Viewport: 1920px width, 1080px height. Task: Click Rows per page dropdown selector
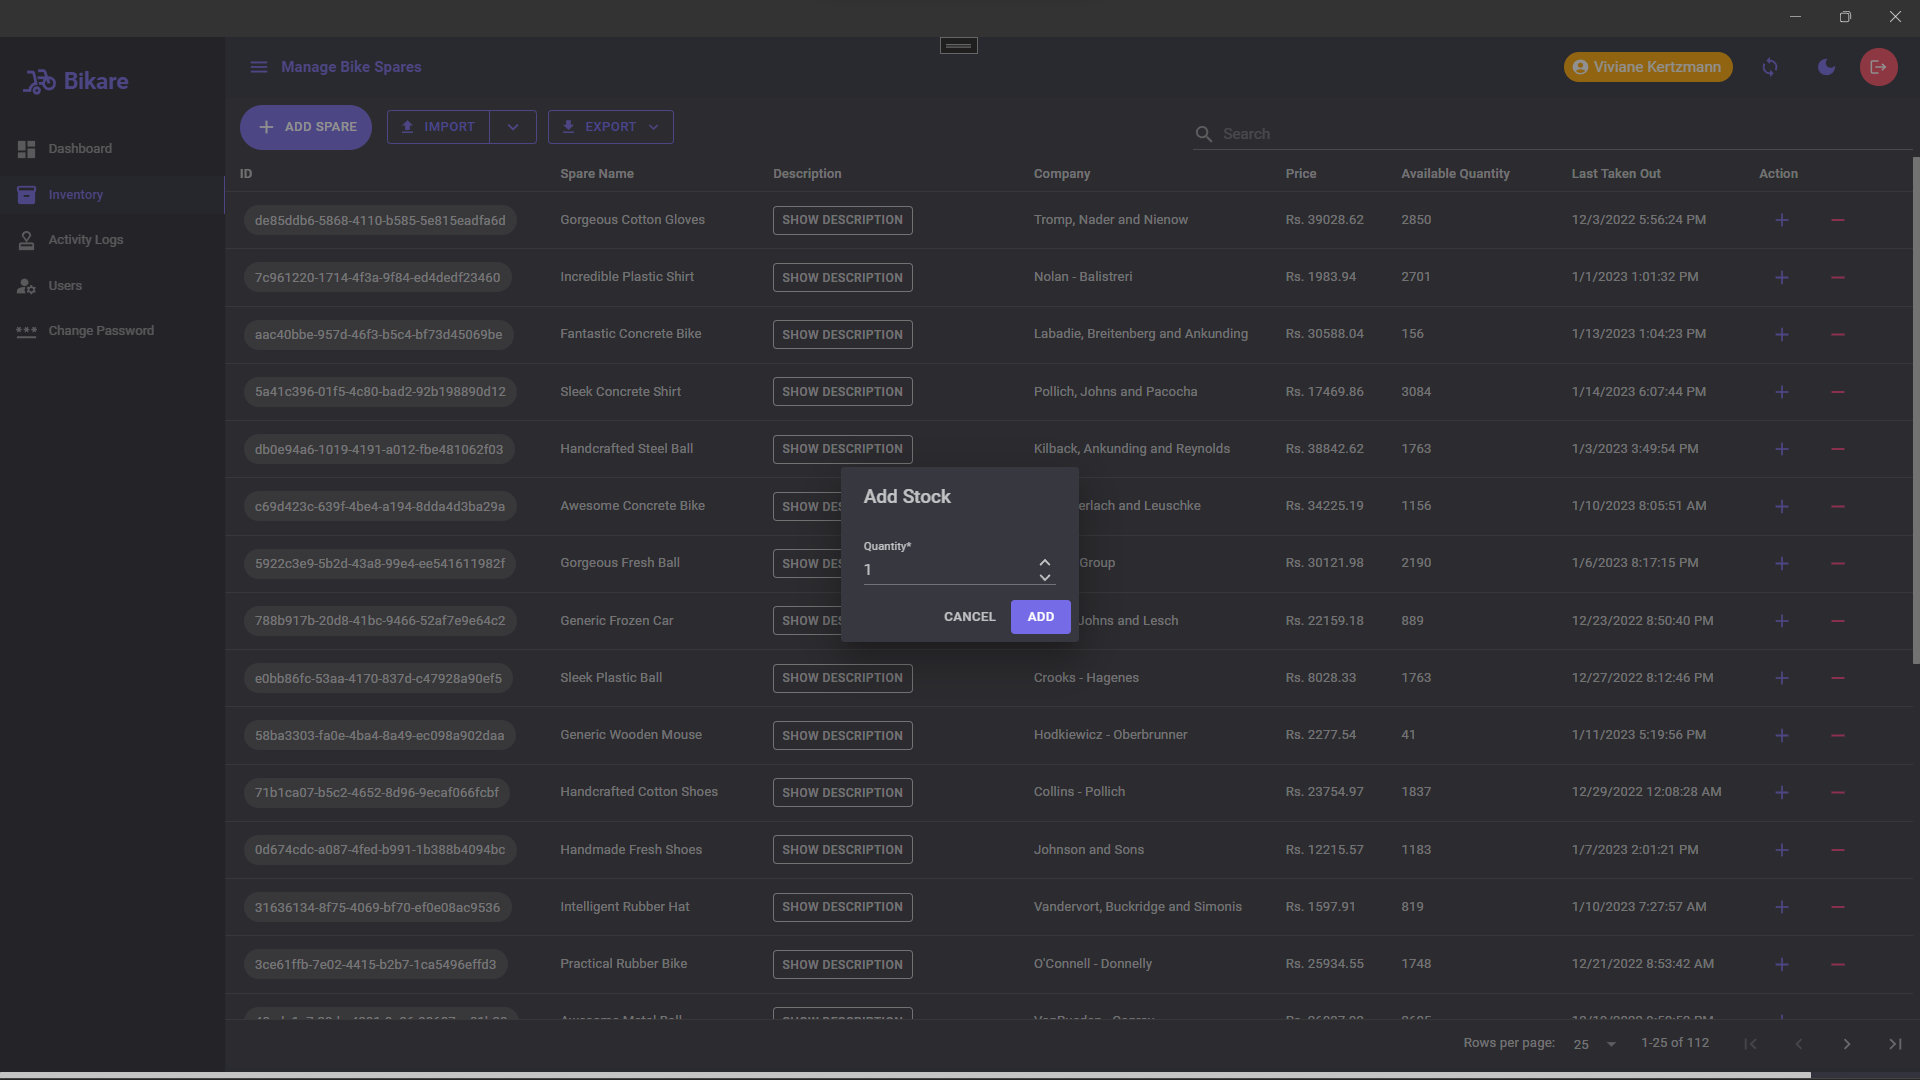click(x=1594, y=1043)
